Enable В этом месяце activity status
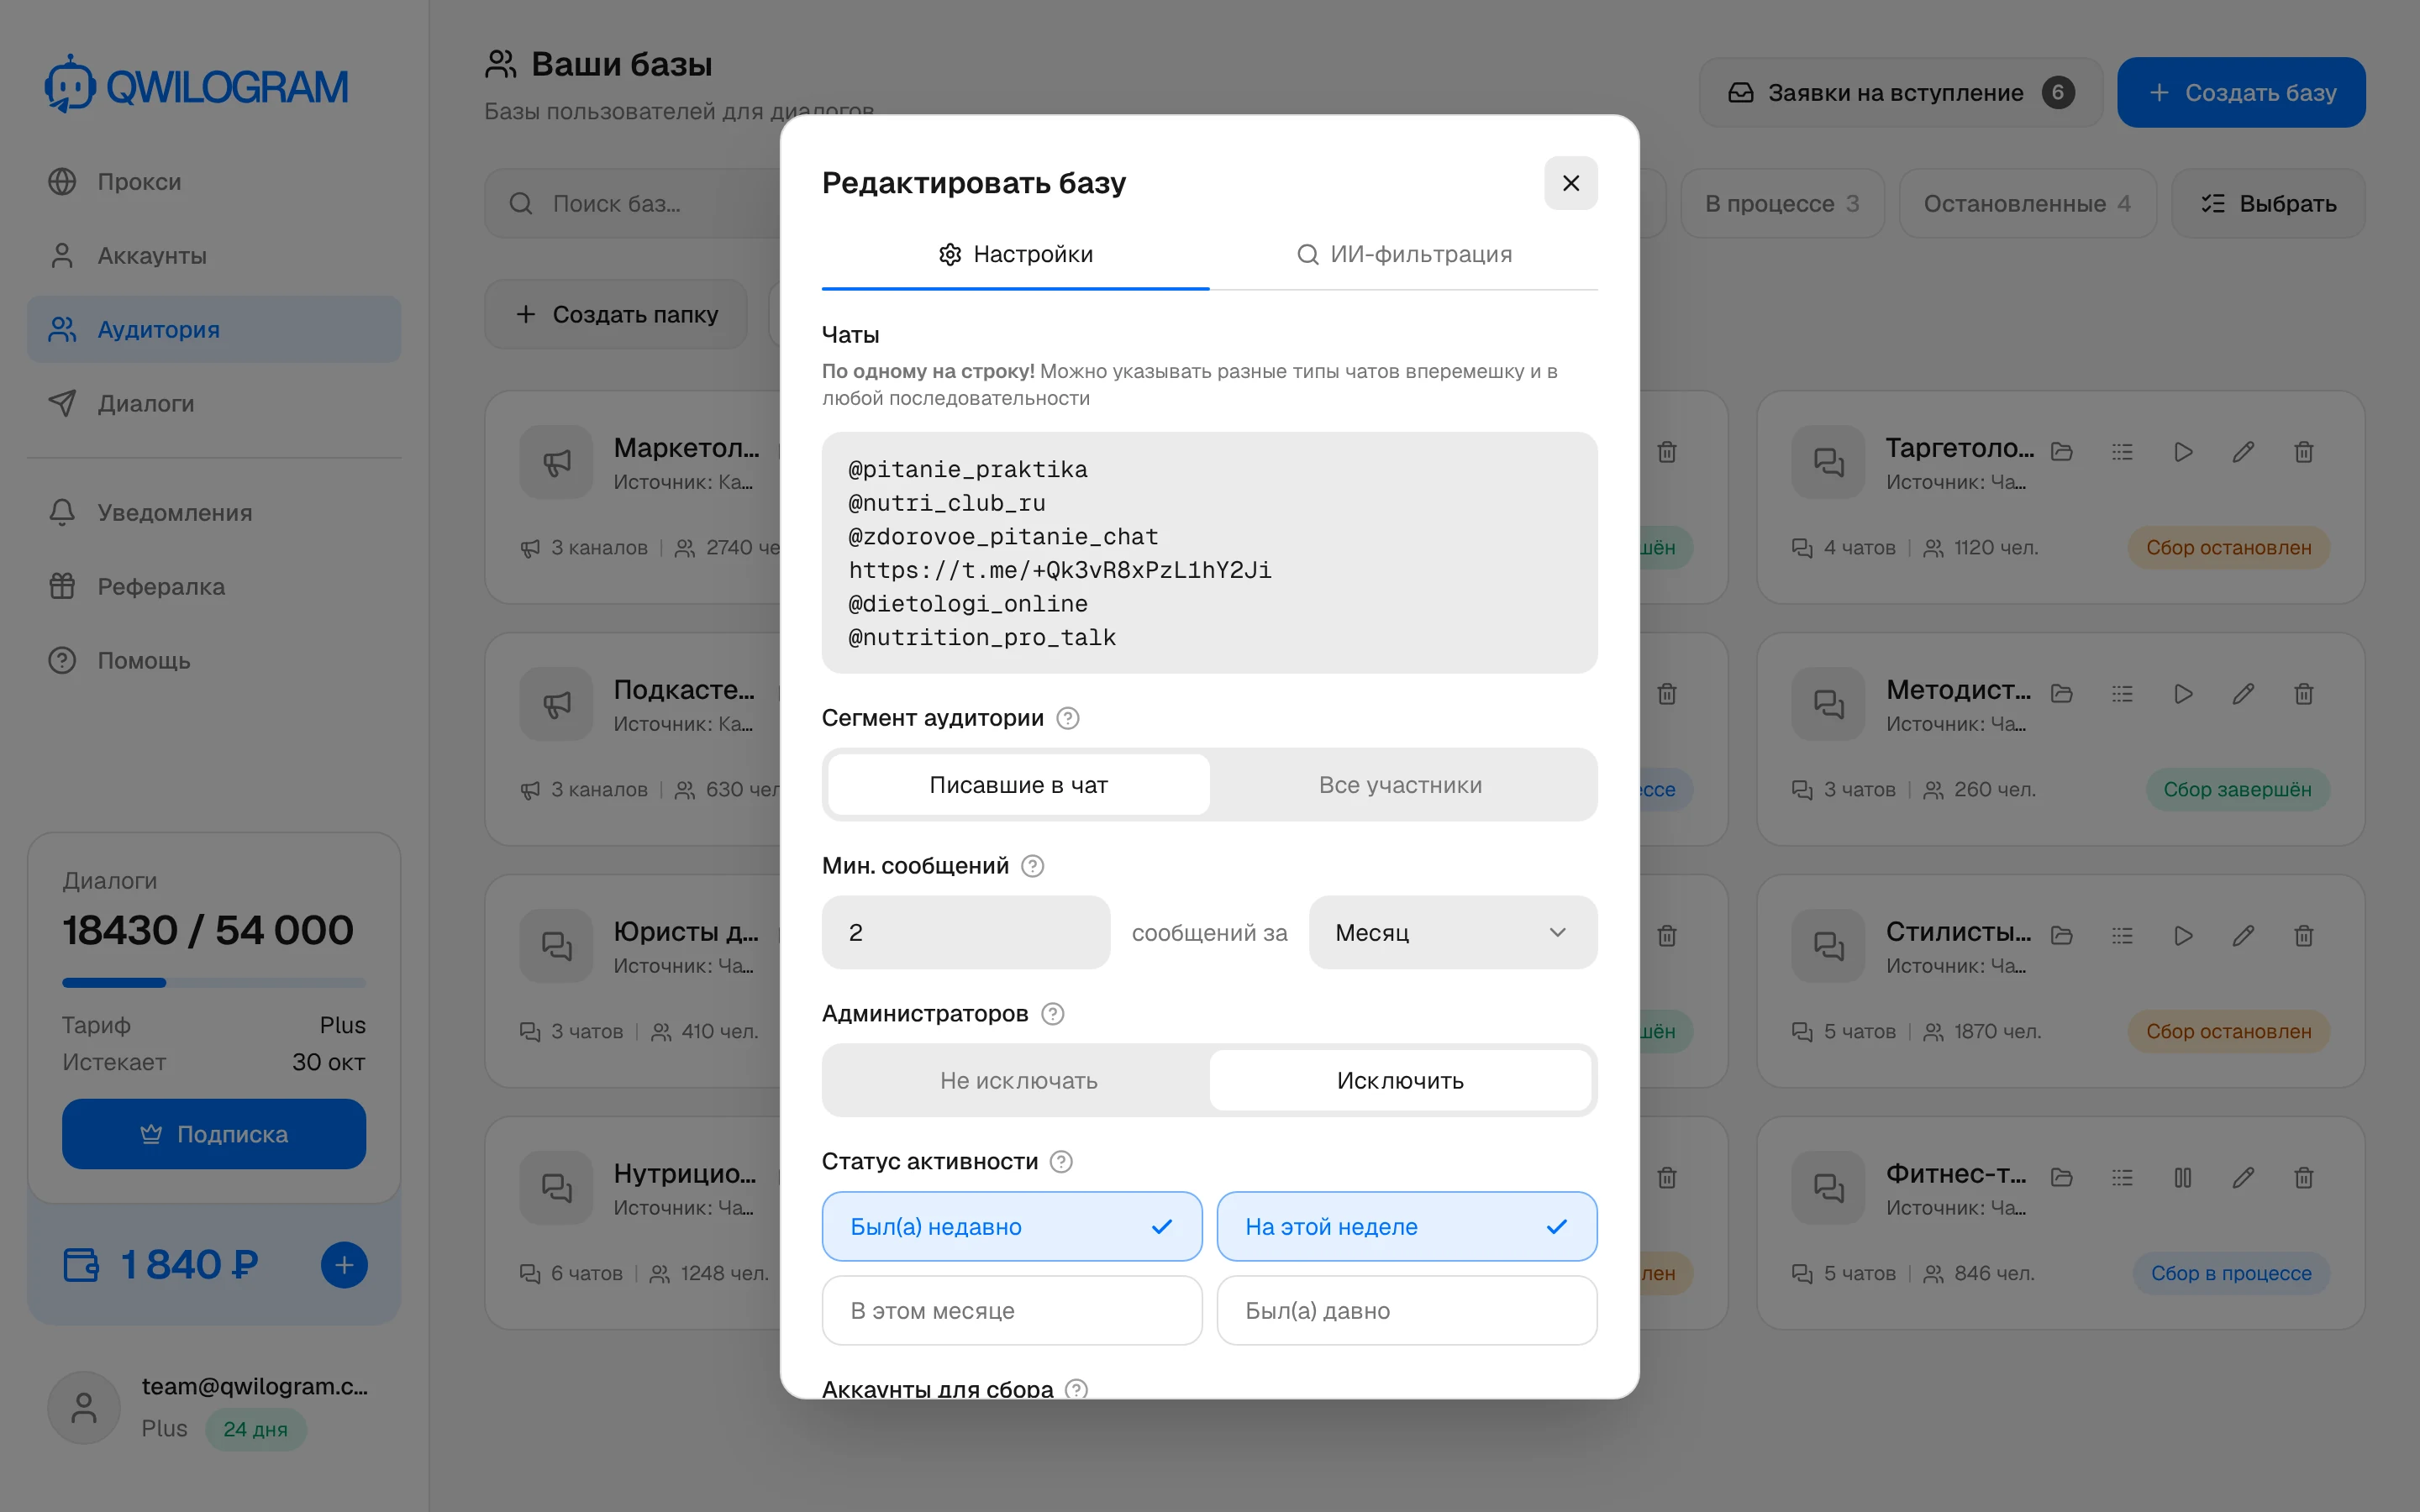 [x=1011, y=1310]
